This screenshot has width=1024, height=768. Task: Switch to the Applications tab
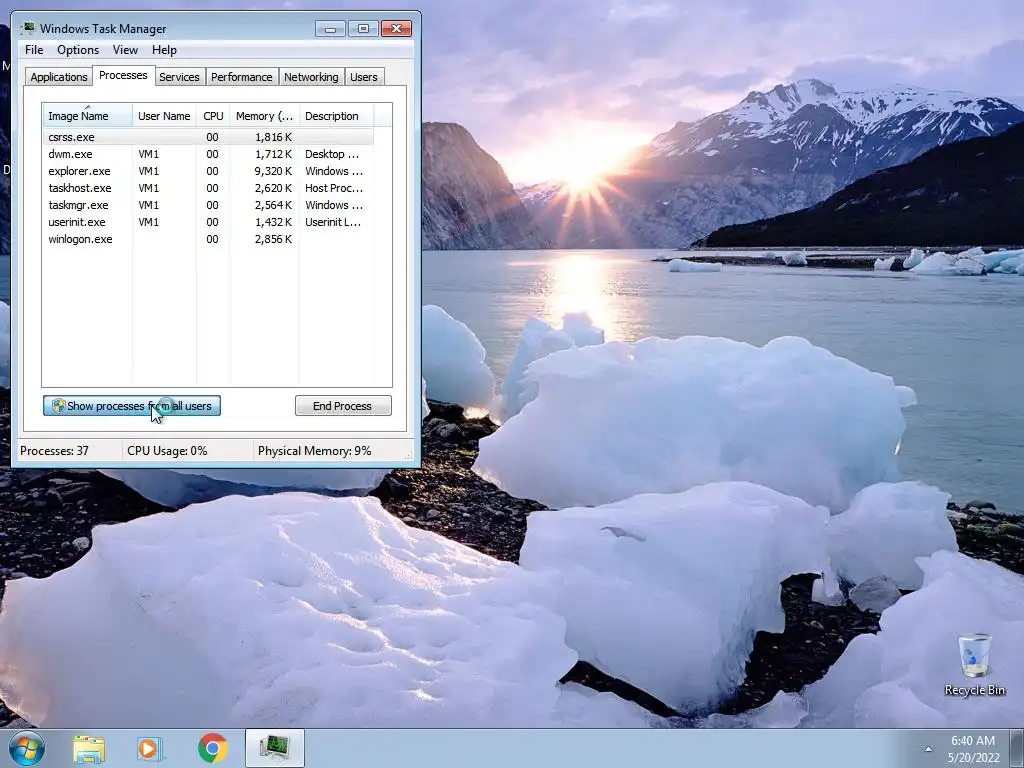click(x=59, y=76)
